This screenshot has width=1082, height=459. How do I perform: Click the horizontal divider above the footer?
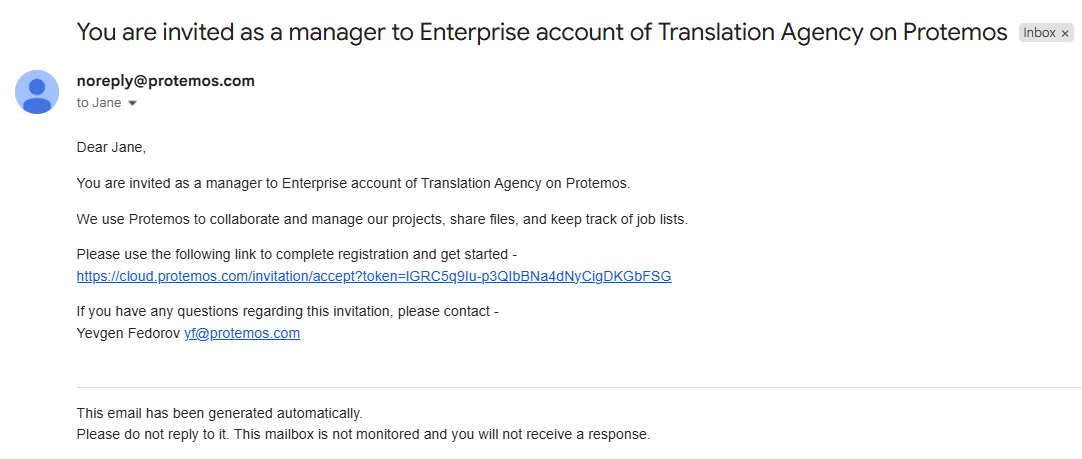[579, 387]
